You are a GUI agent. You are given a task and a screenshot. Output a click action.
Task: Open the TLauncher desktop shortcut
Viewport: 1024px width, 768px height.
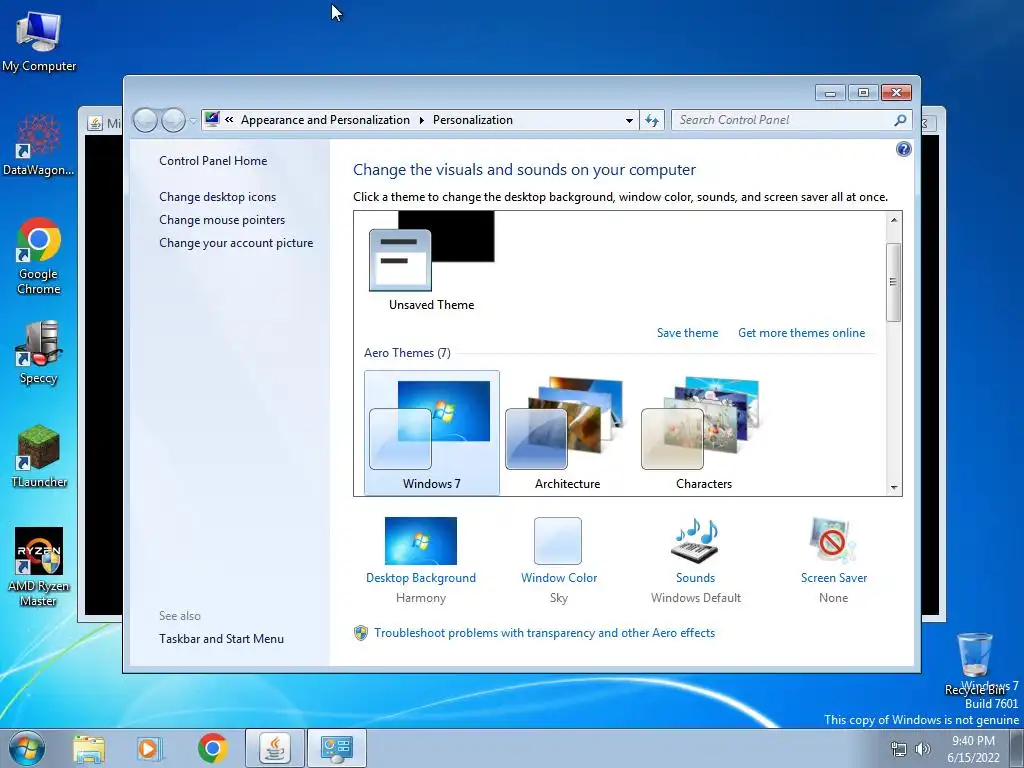[x=39, y=456]
